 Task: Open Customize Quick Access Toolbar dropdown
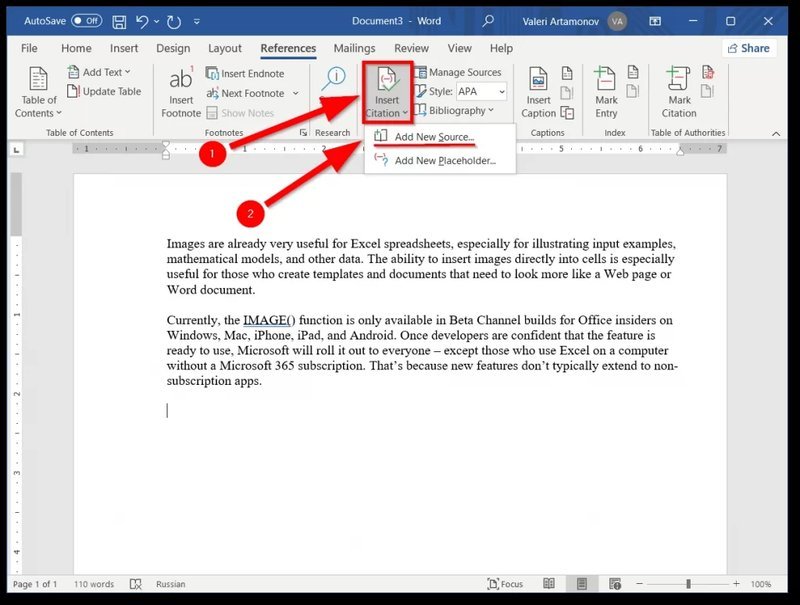tap(197, 21)
